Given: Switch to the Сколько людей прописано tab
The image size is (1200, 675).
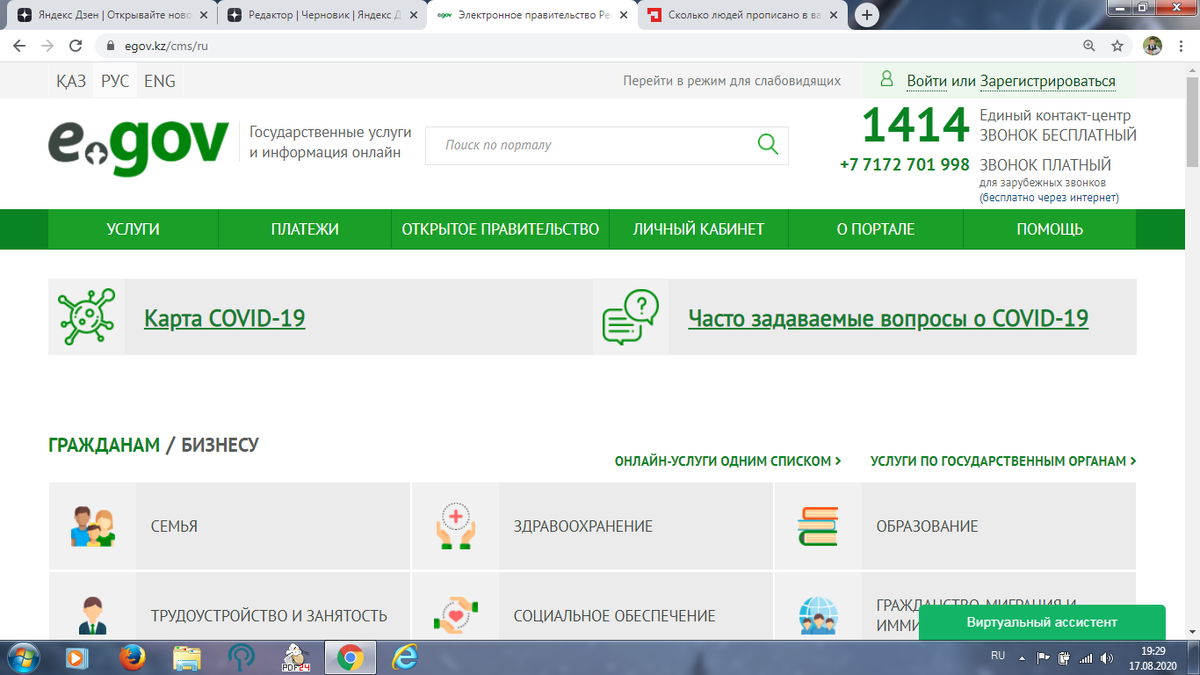Looking at the screenshot, I should (x=740, y=16).
